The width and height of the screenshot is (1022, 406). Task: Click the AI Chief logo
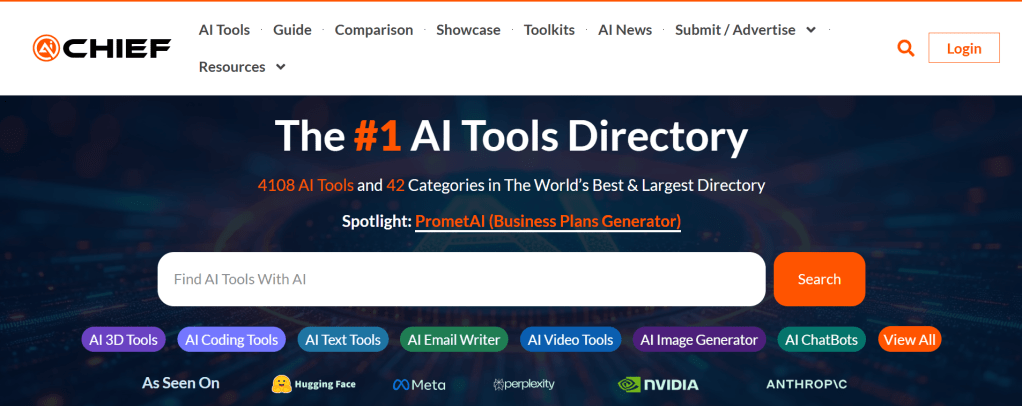tap(102, 48)
